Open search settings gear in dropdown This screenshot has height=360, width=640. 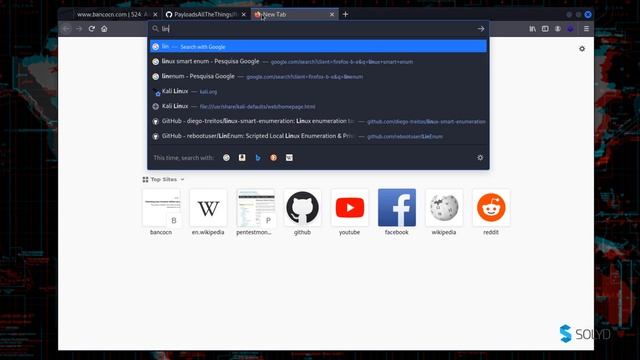(480, 158)
